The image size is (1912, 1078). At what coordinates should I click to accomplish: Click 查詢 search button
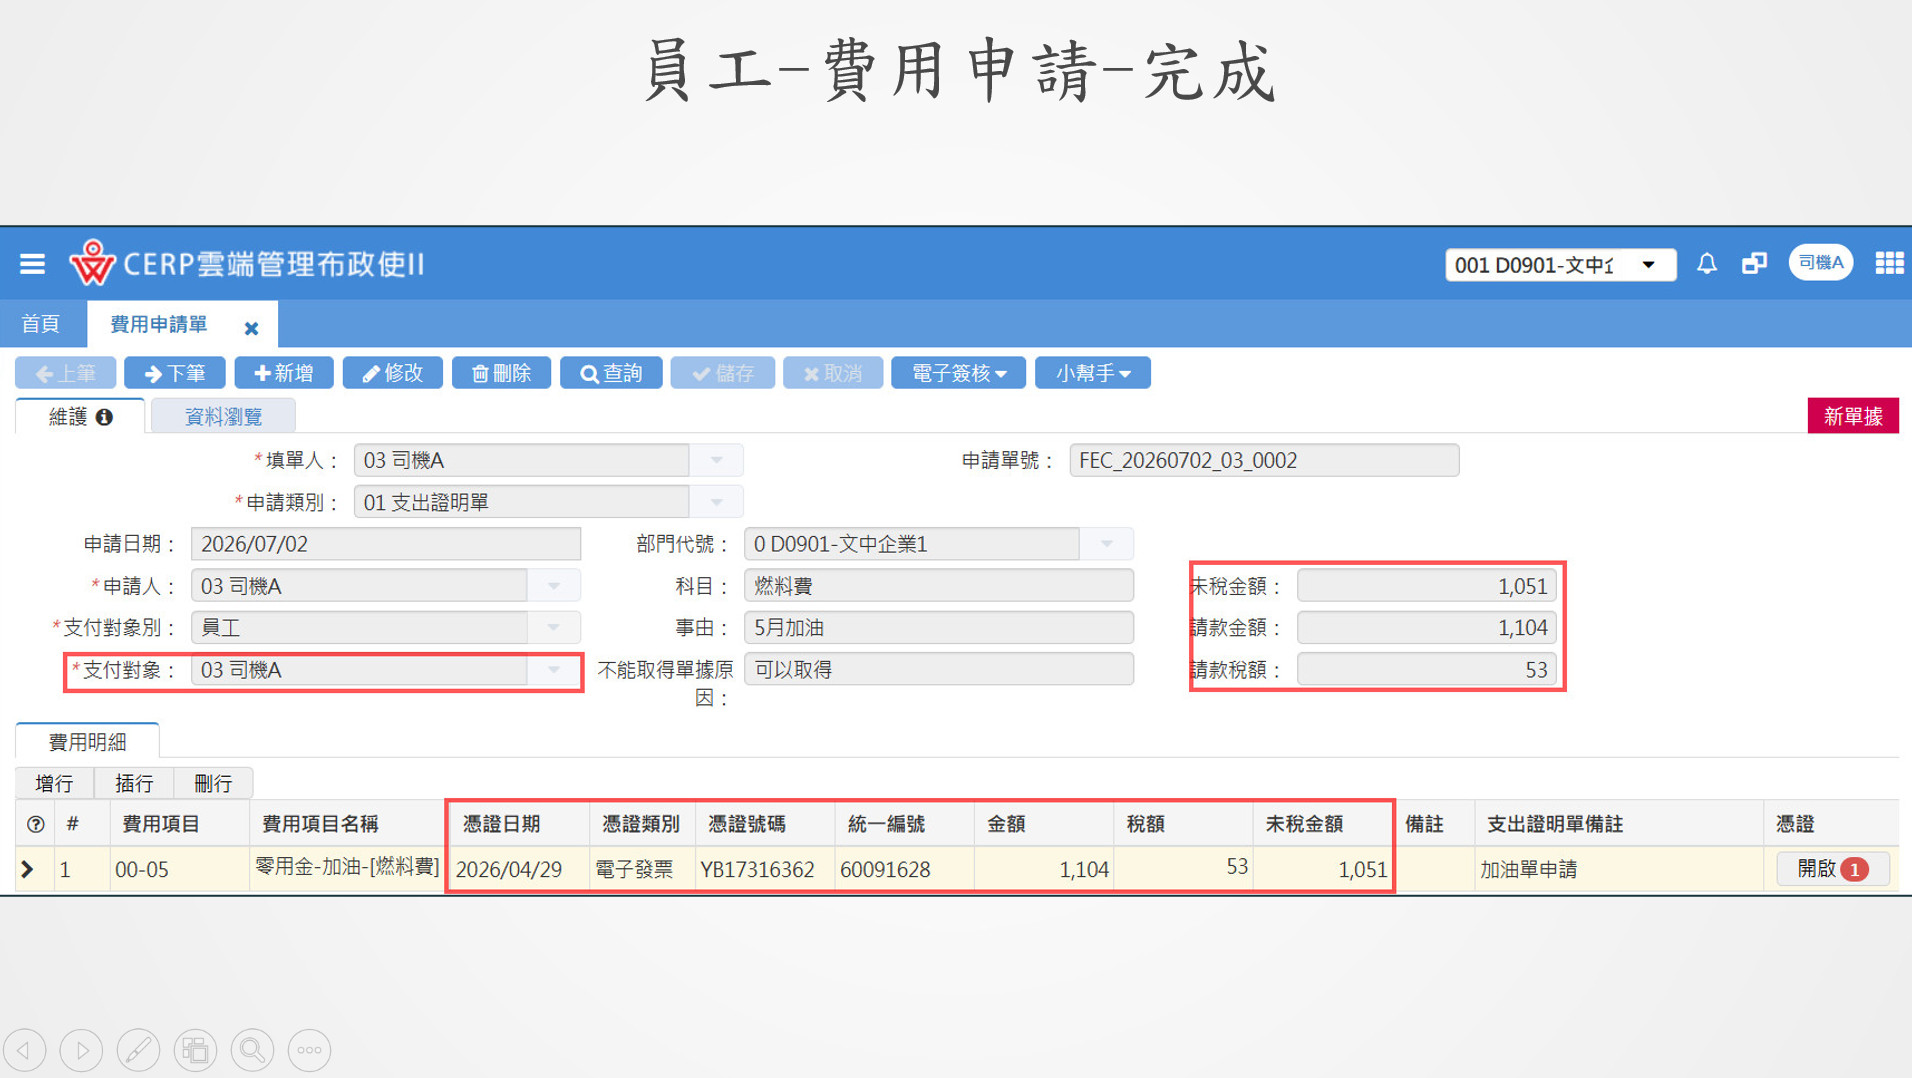611,373
